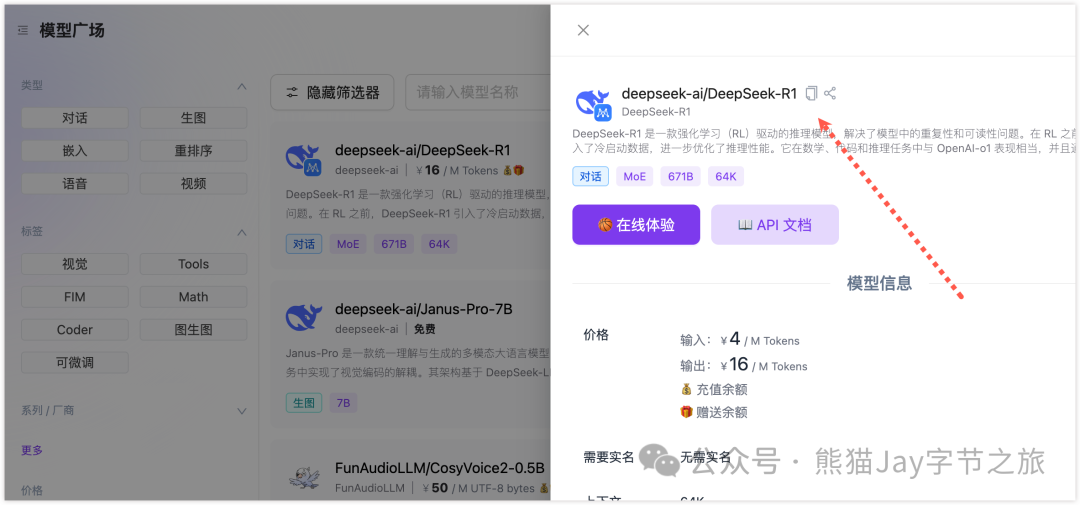Click the 模型广场 page heading
Viewport: 1080px width, 505px height.
tap(72, 30)
